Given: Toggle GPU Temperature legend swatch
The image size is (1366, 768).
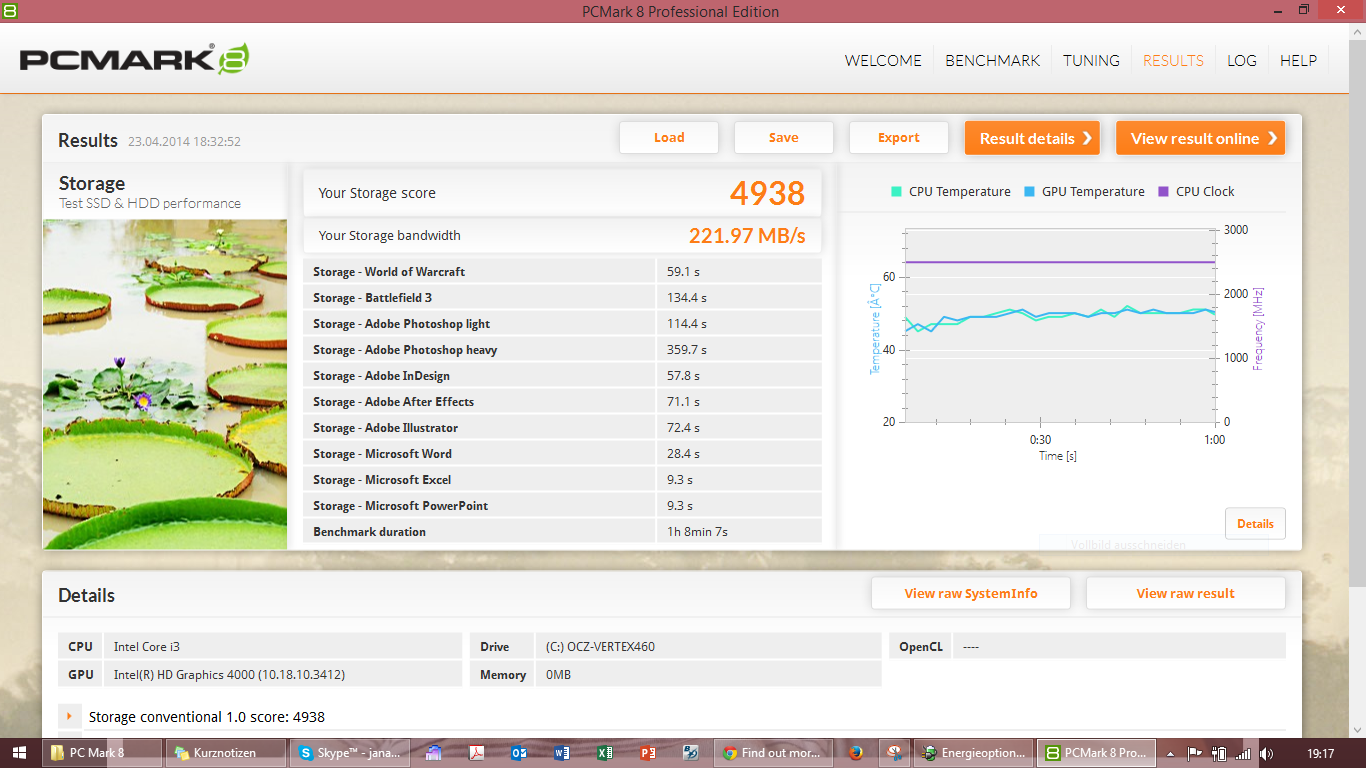Looking at the screenshot, I should (1029, 191).
